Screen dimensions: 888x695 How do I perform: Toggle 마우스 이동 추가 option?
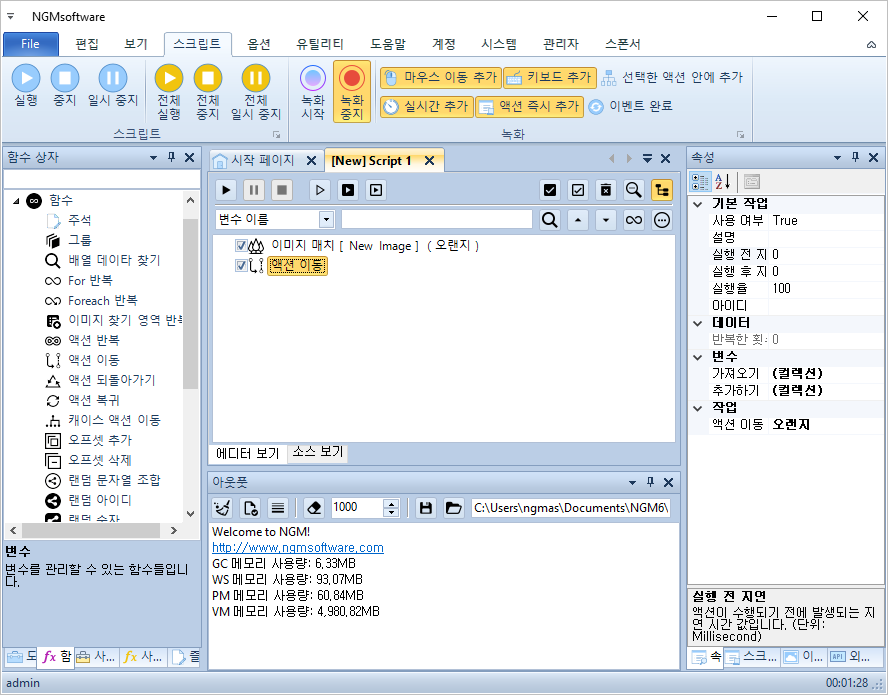pyautogui.click(x=441, y=78)
